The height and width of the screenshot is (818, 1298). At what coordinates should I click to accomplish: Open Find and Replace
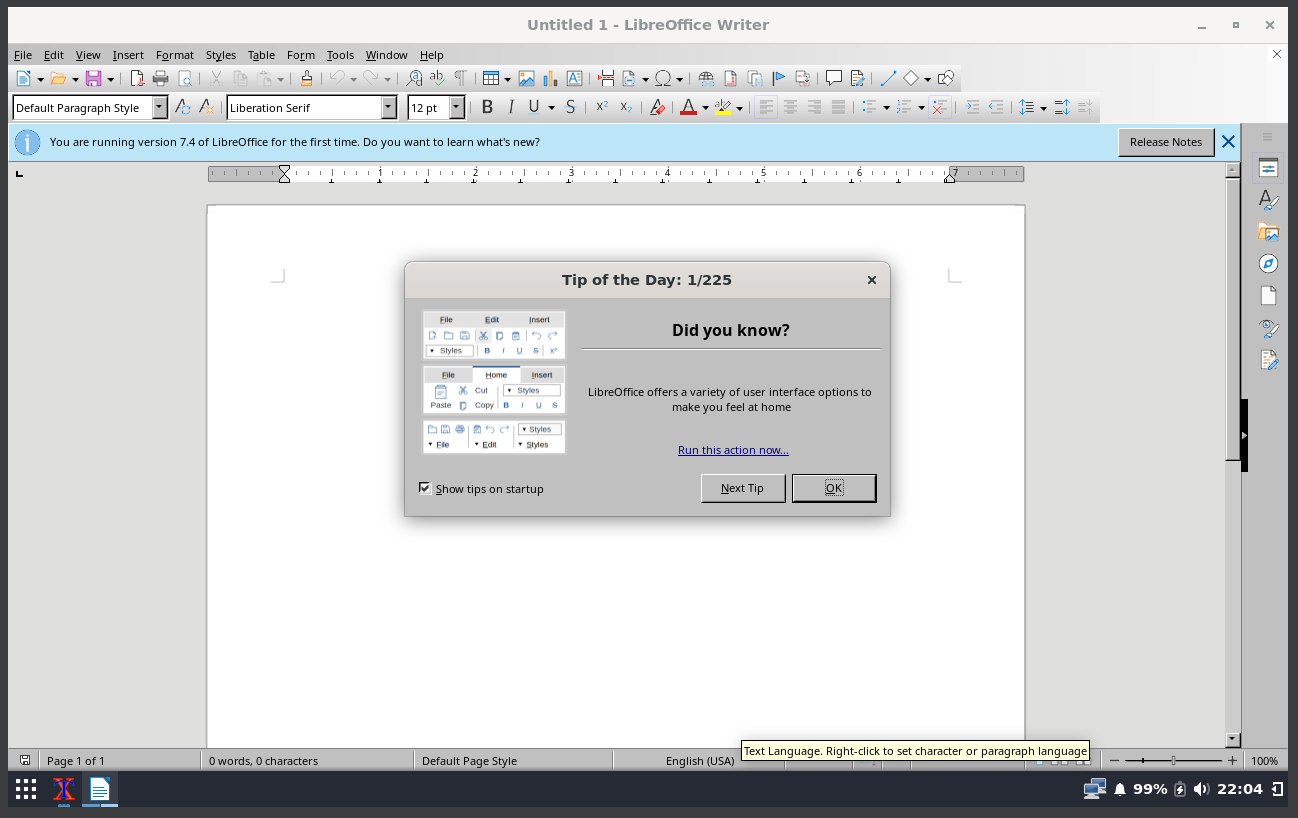tap(414, 77)
